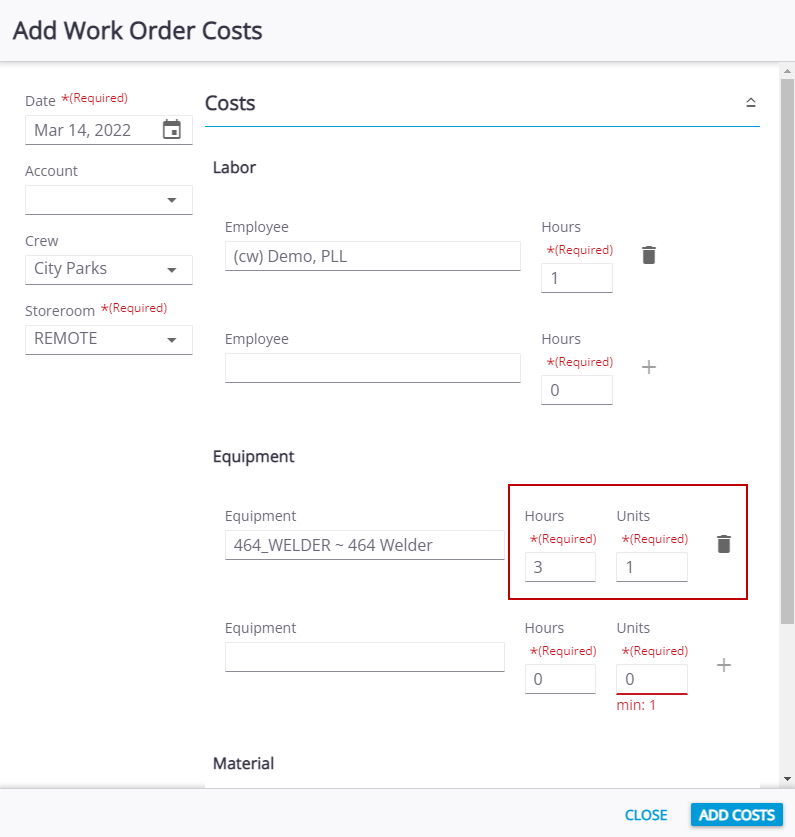Image resolution: width=795 pixels, height=837 pixels.
Task: Open the Storeroom dropdown showing REMOTE
Action: 109,339
